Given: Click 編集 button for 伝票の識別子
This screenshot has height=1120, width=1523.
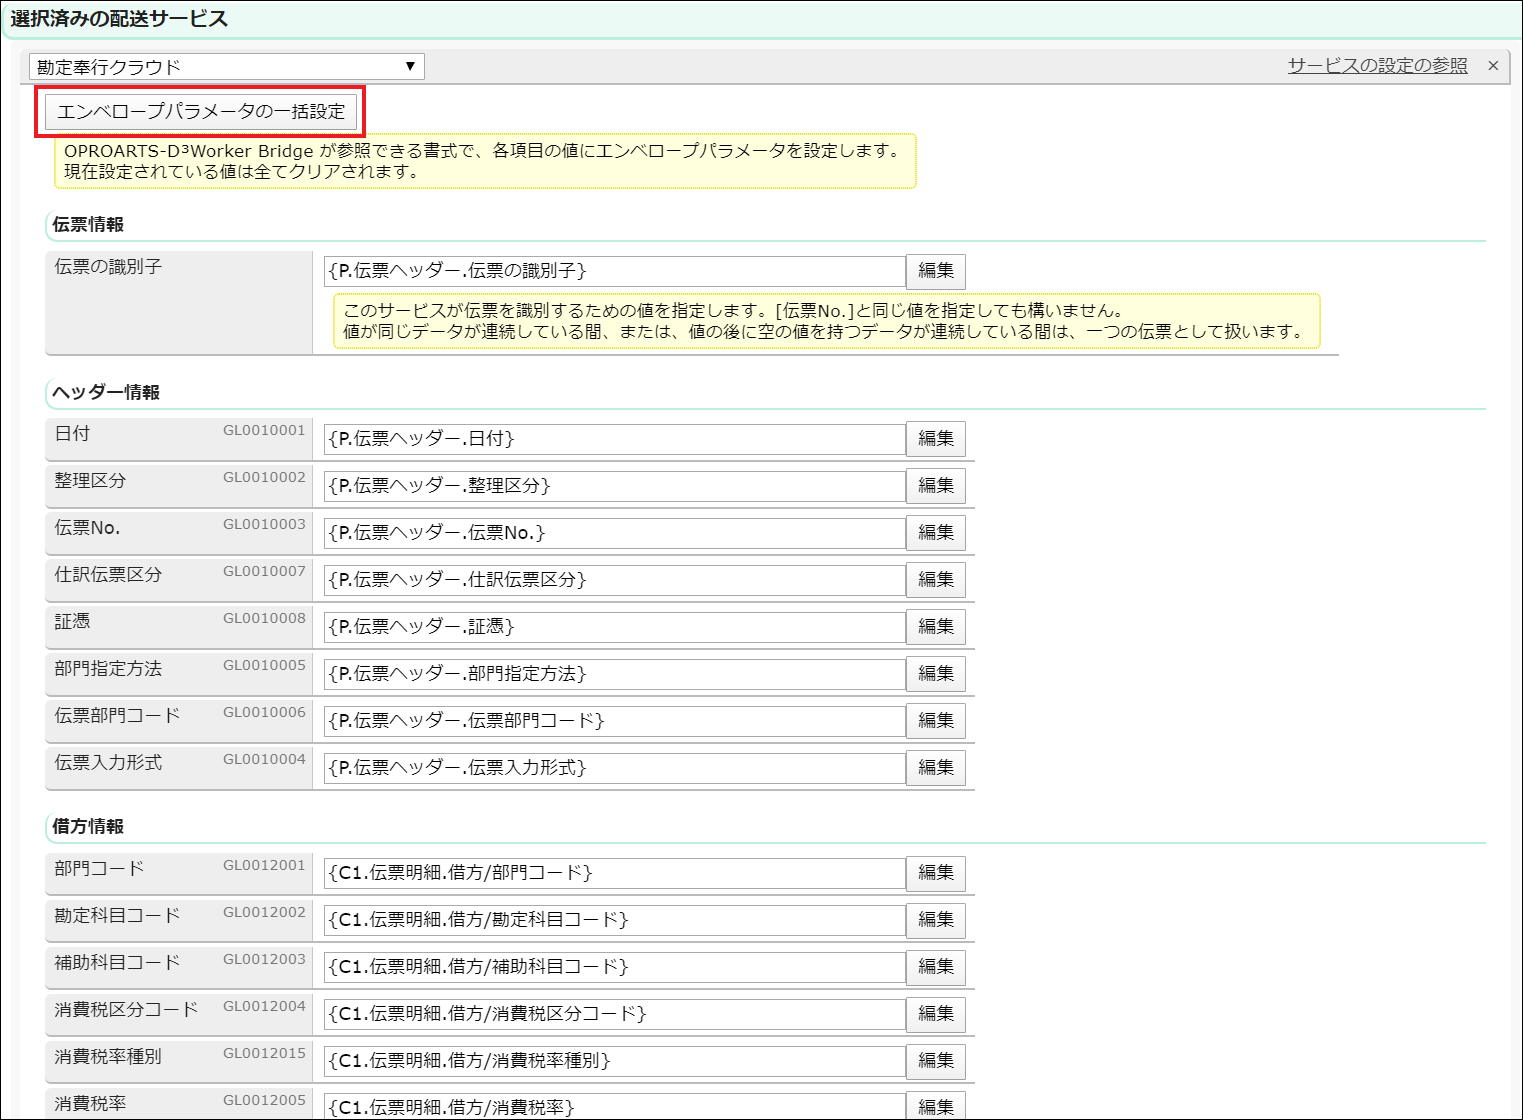Looking at the screenshot, I should (x=935, y=271).
